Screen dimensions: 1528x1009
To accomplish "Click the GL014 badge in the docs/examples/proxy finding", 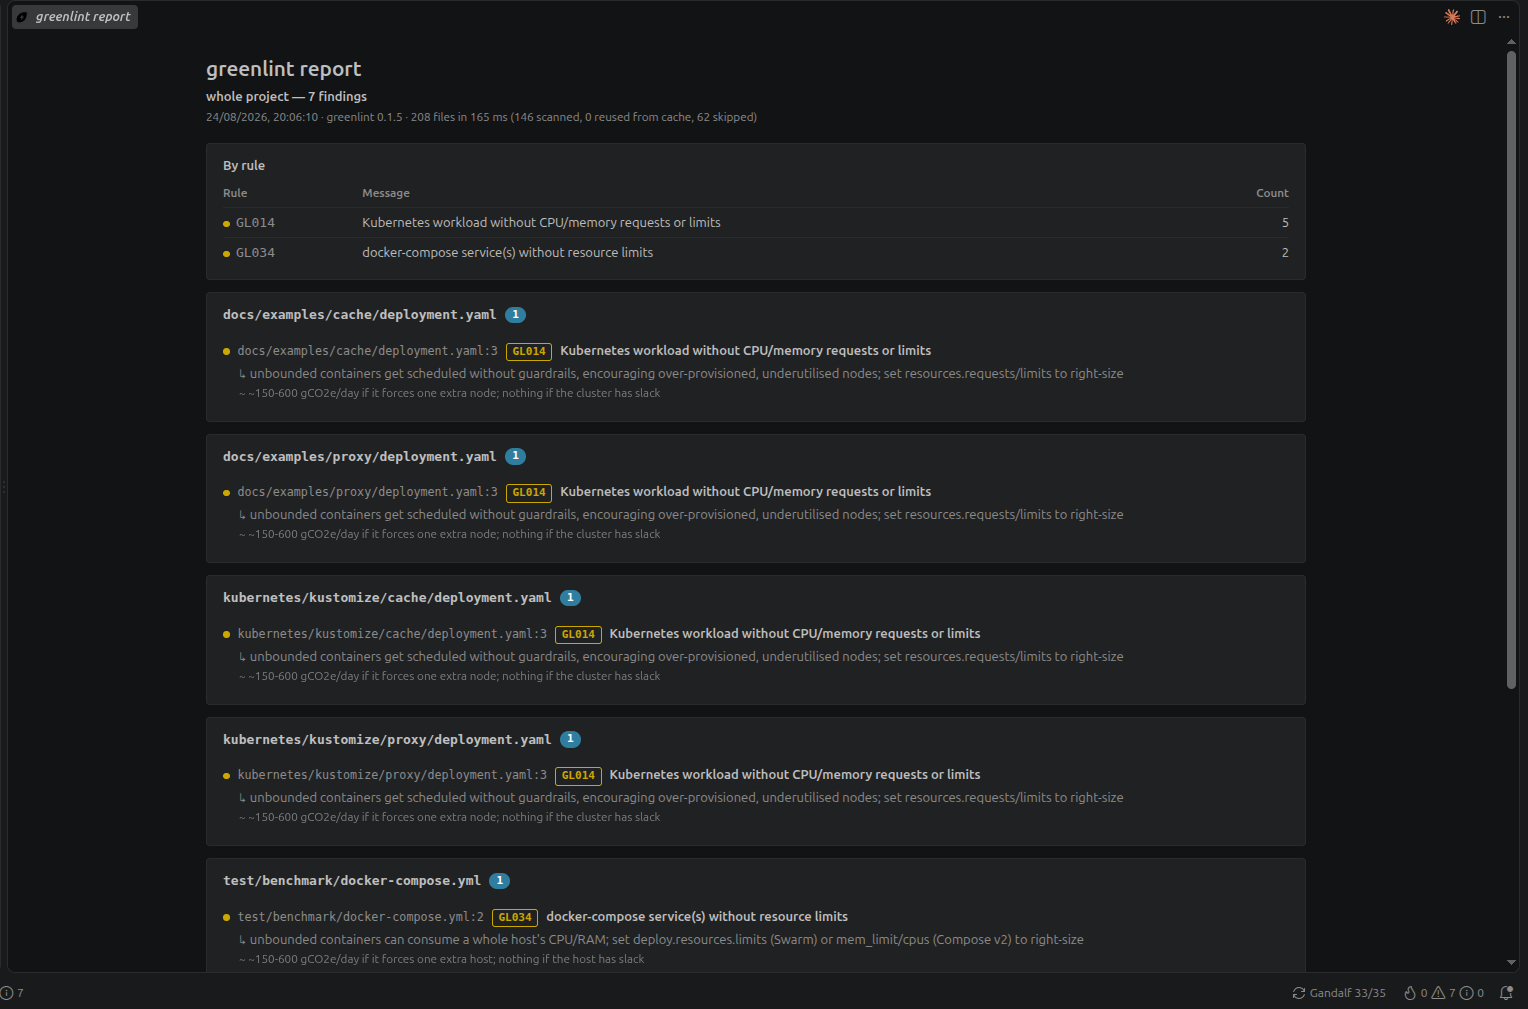I will 529,492.
